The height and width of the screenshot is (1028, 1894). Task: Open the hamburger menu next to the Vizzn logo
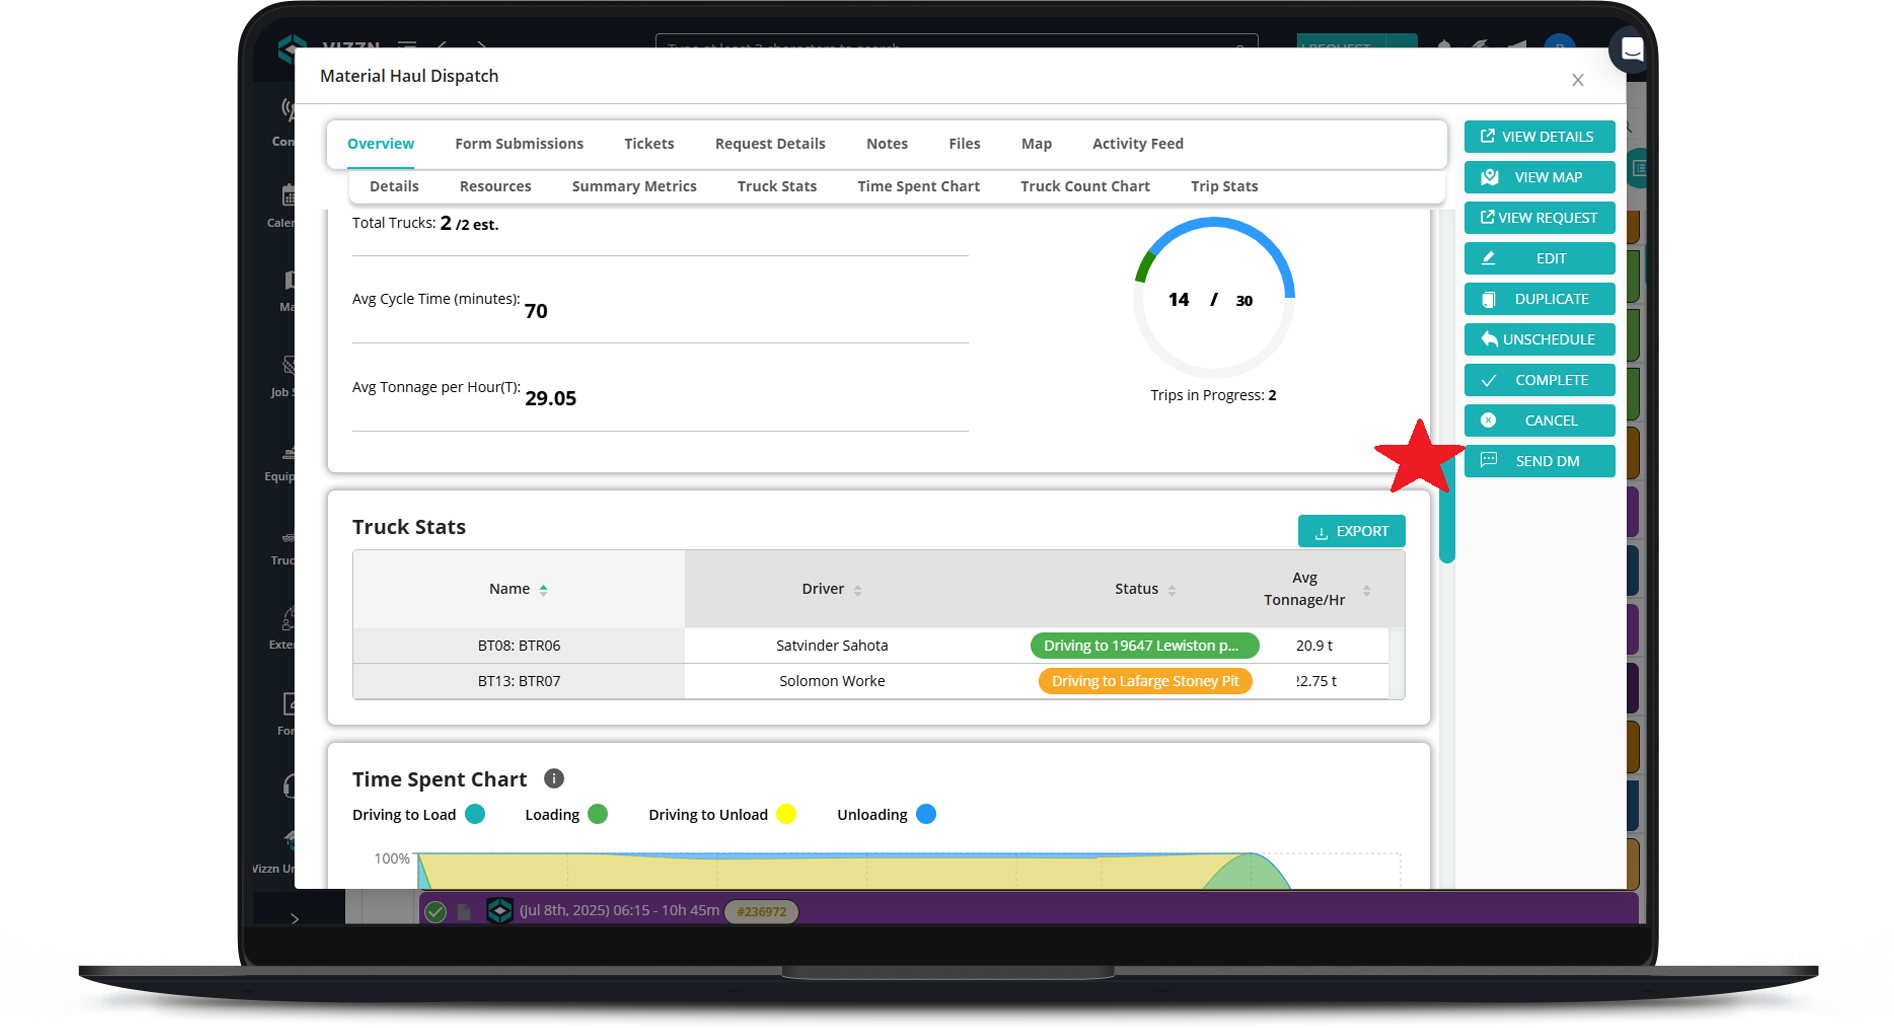coord(407,46)
